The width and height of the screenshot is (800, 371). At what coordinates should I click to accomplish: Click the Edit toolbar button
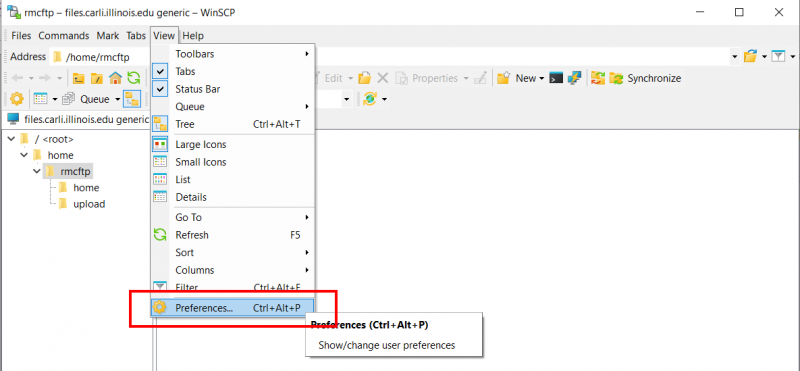(x=333, y=79)
